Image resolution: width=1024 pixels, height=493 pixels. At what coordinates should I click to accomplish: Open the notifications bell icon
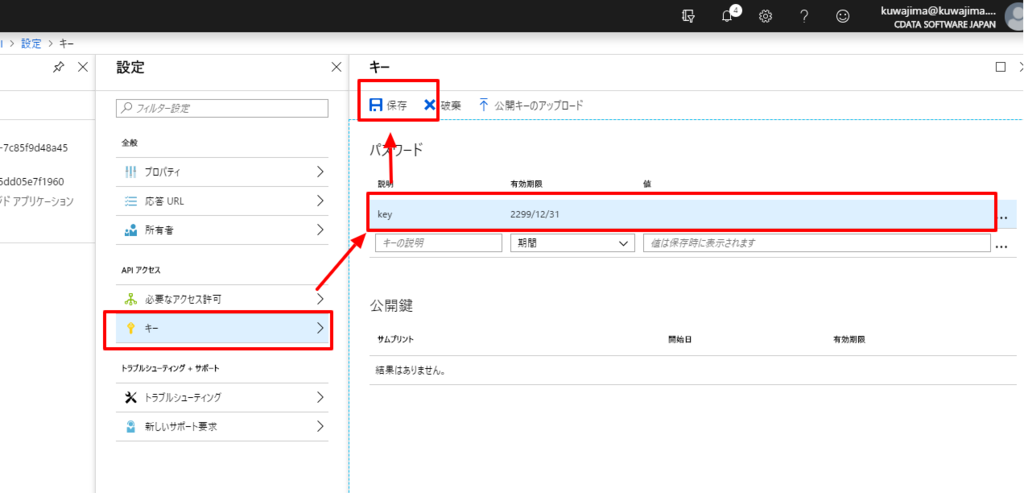click(727, 16)
